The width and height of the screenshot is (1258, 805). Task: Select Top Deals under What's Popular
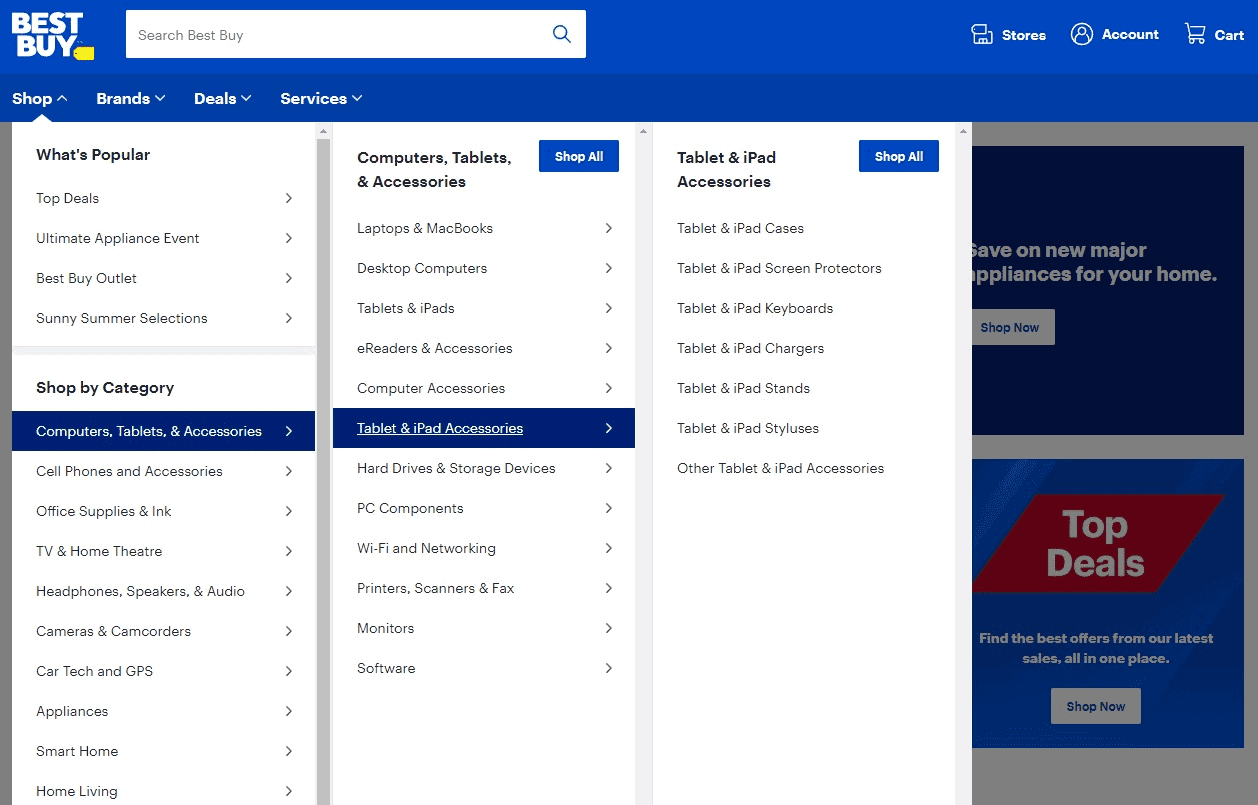point(67,198)
